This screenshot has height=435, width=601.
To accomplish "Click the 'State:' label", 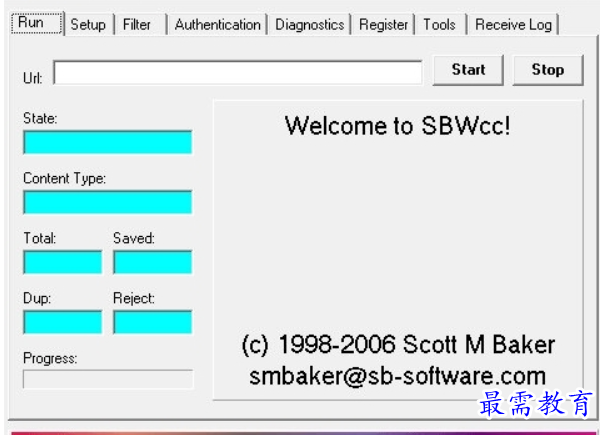I will pyautogui.click(x=40, y=118).
